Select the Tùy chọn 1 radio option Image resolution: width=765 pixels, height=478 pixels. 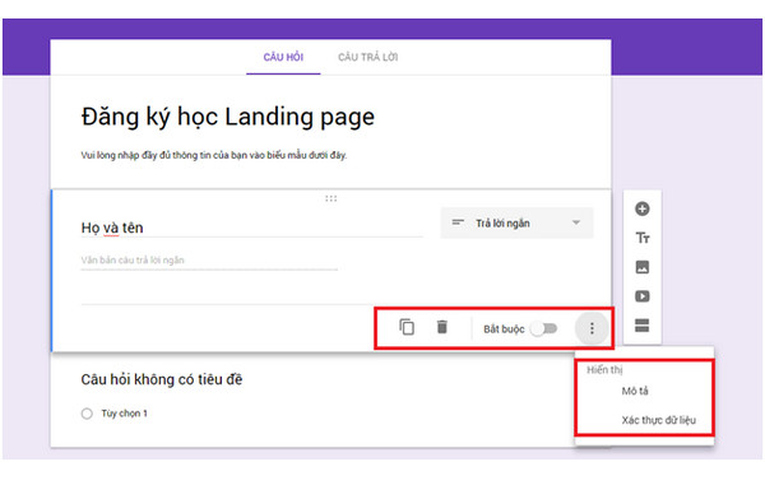coord(87,414)
